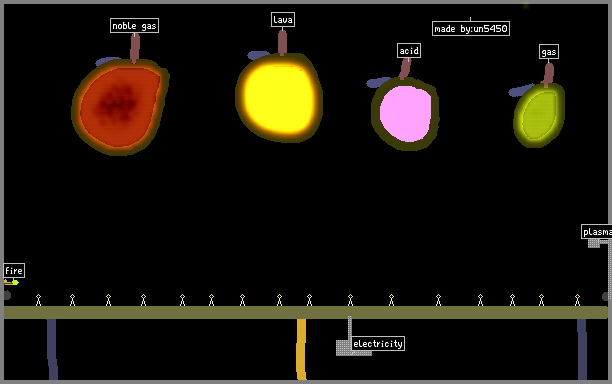Click the acid sign label
612x384 pixels.
pos(409,51)
